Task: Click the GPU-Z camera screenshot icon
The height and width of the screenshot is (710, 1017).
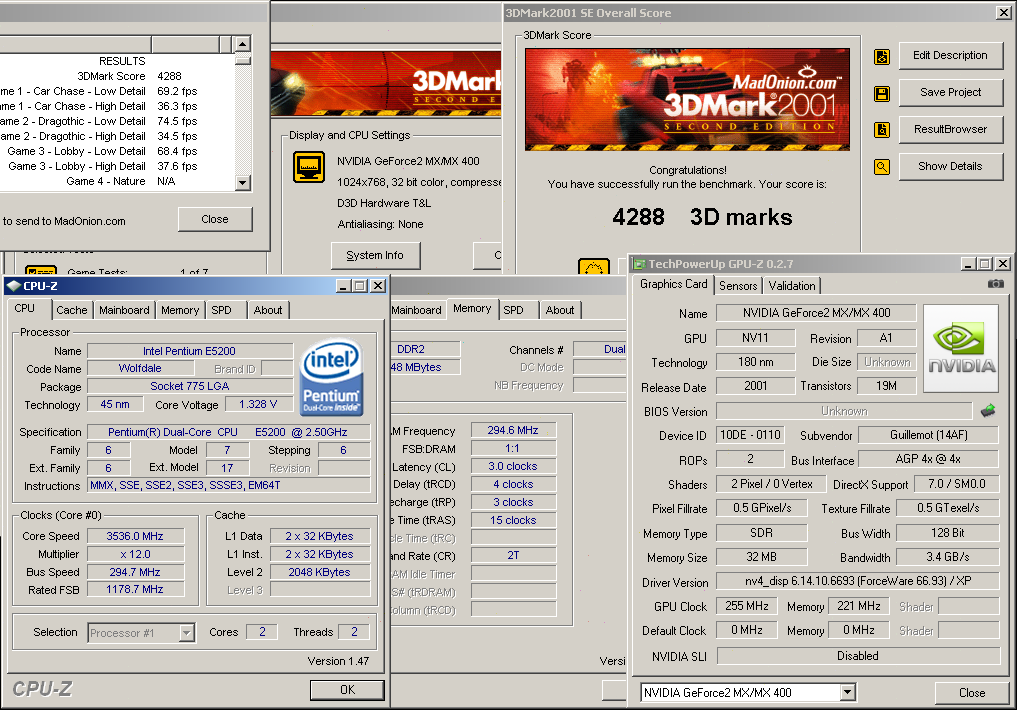Action: point(996,284)
